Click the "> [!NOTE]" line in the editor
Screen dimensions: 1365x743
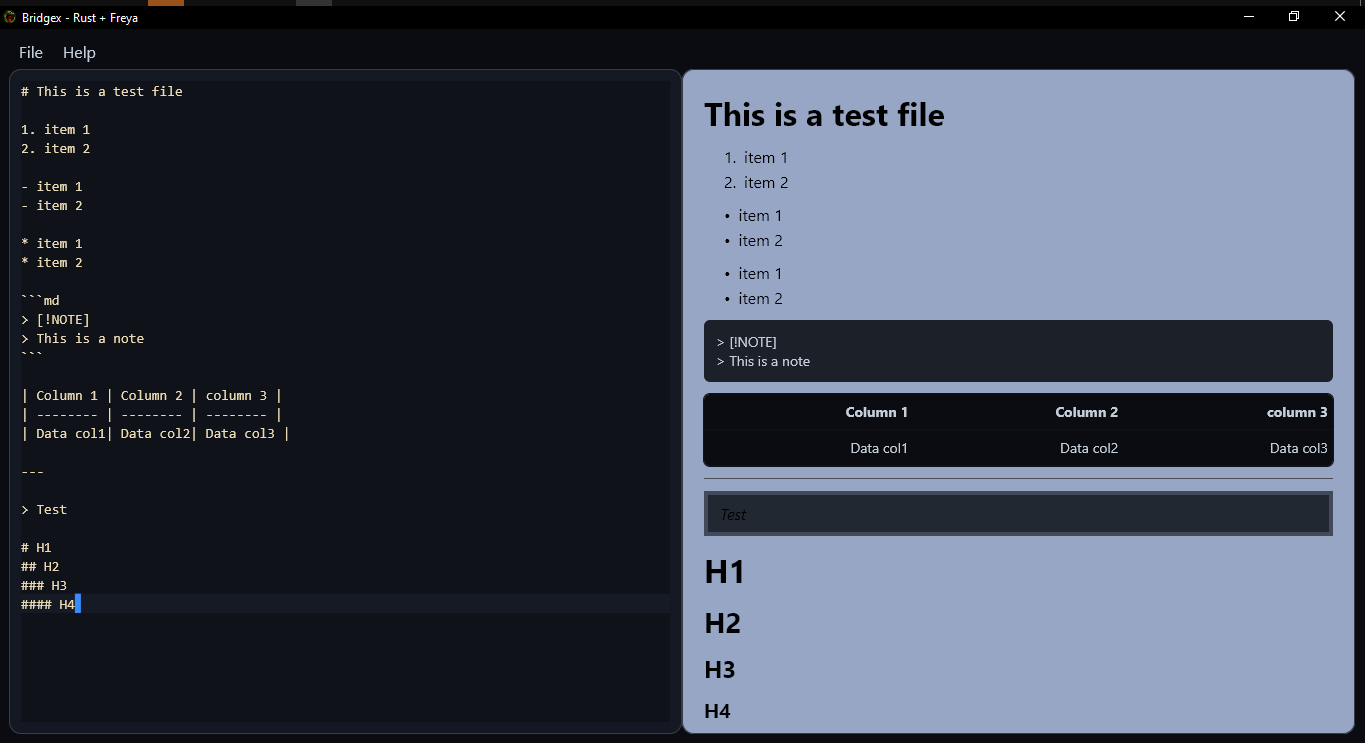pos(55,319)
